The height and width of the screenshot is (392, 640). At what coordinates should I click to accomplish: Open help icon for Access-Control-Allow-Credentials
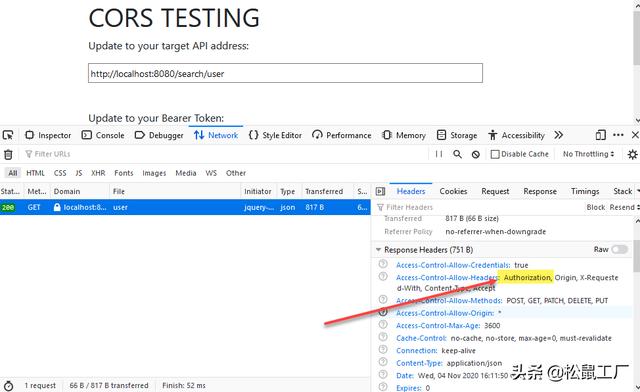coord(383,264)
